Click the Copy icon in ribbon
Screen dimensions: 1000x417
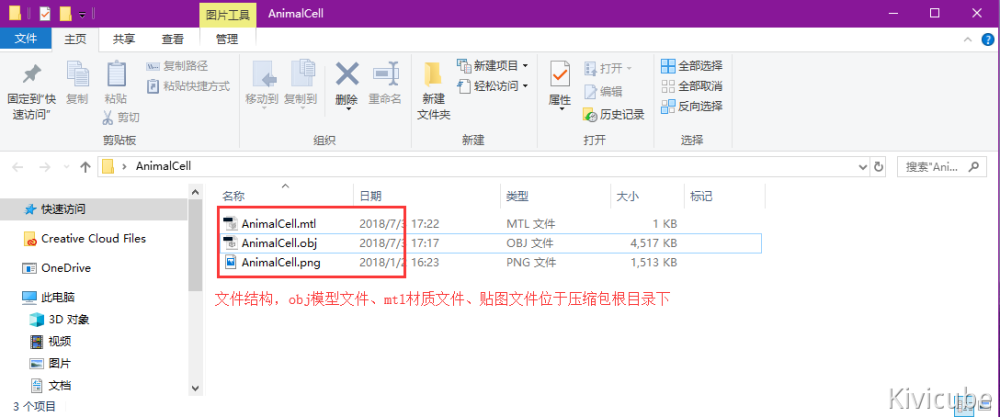(x=77, y=76)
